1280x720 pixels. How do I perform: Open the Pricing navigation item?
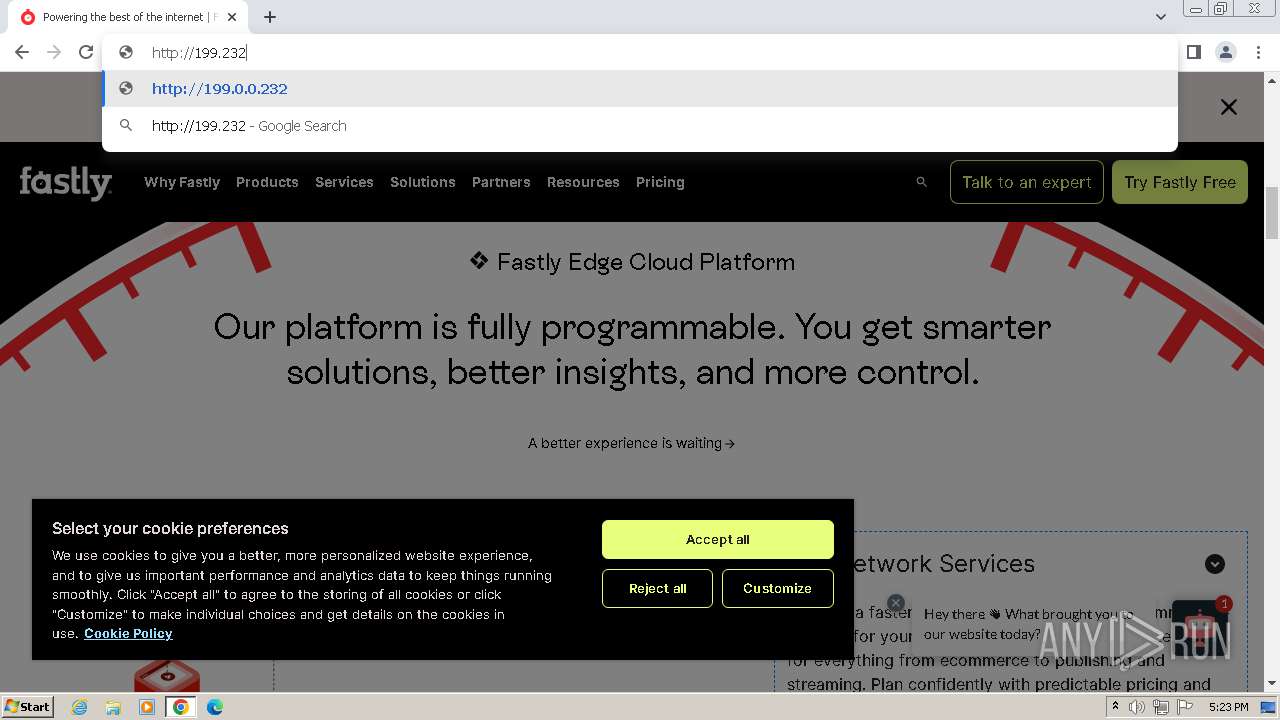[660, 182]
